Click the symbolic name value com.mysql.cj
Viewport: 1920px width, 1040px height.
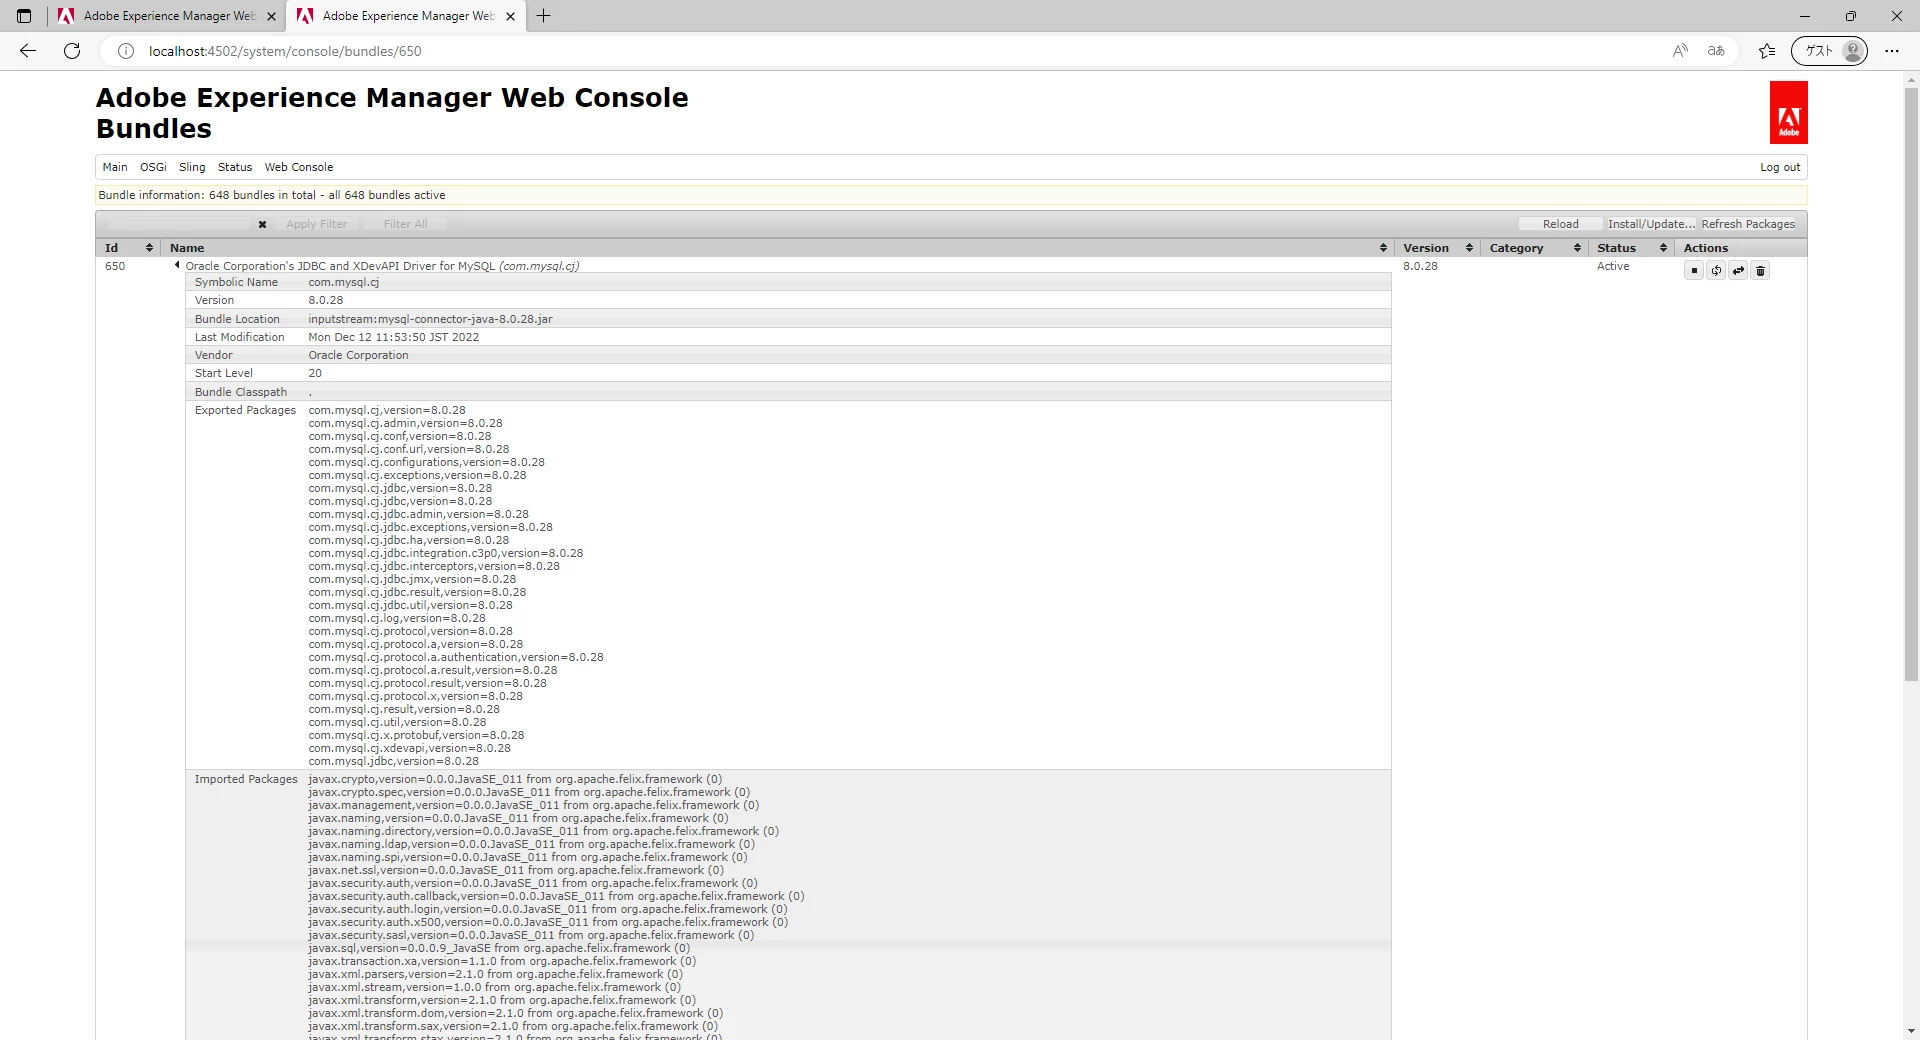click(x=343, y=282)
